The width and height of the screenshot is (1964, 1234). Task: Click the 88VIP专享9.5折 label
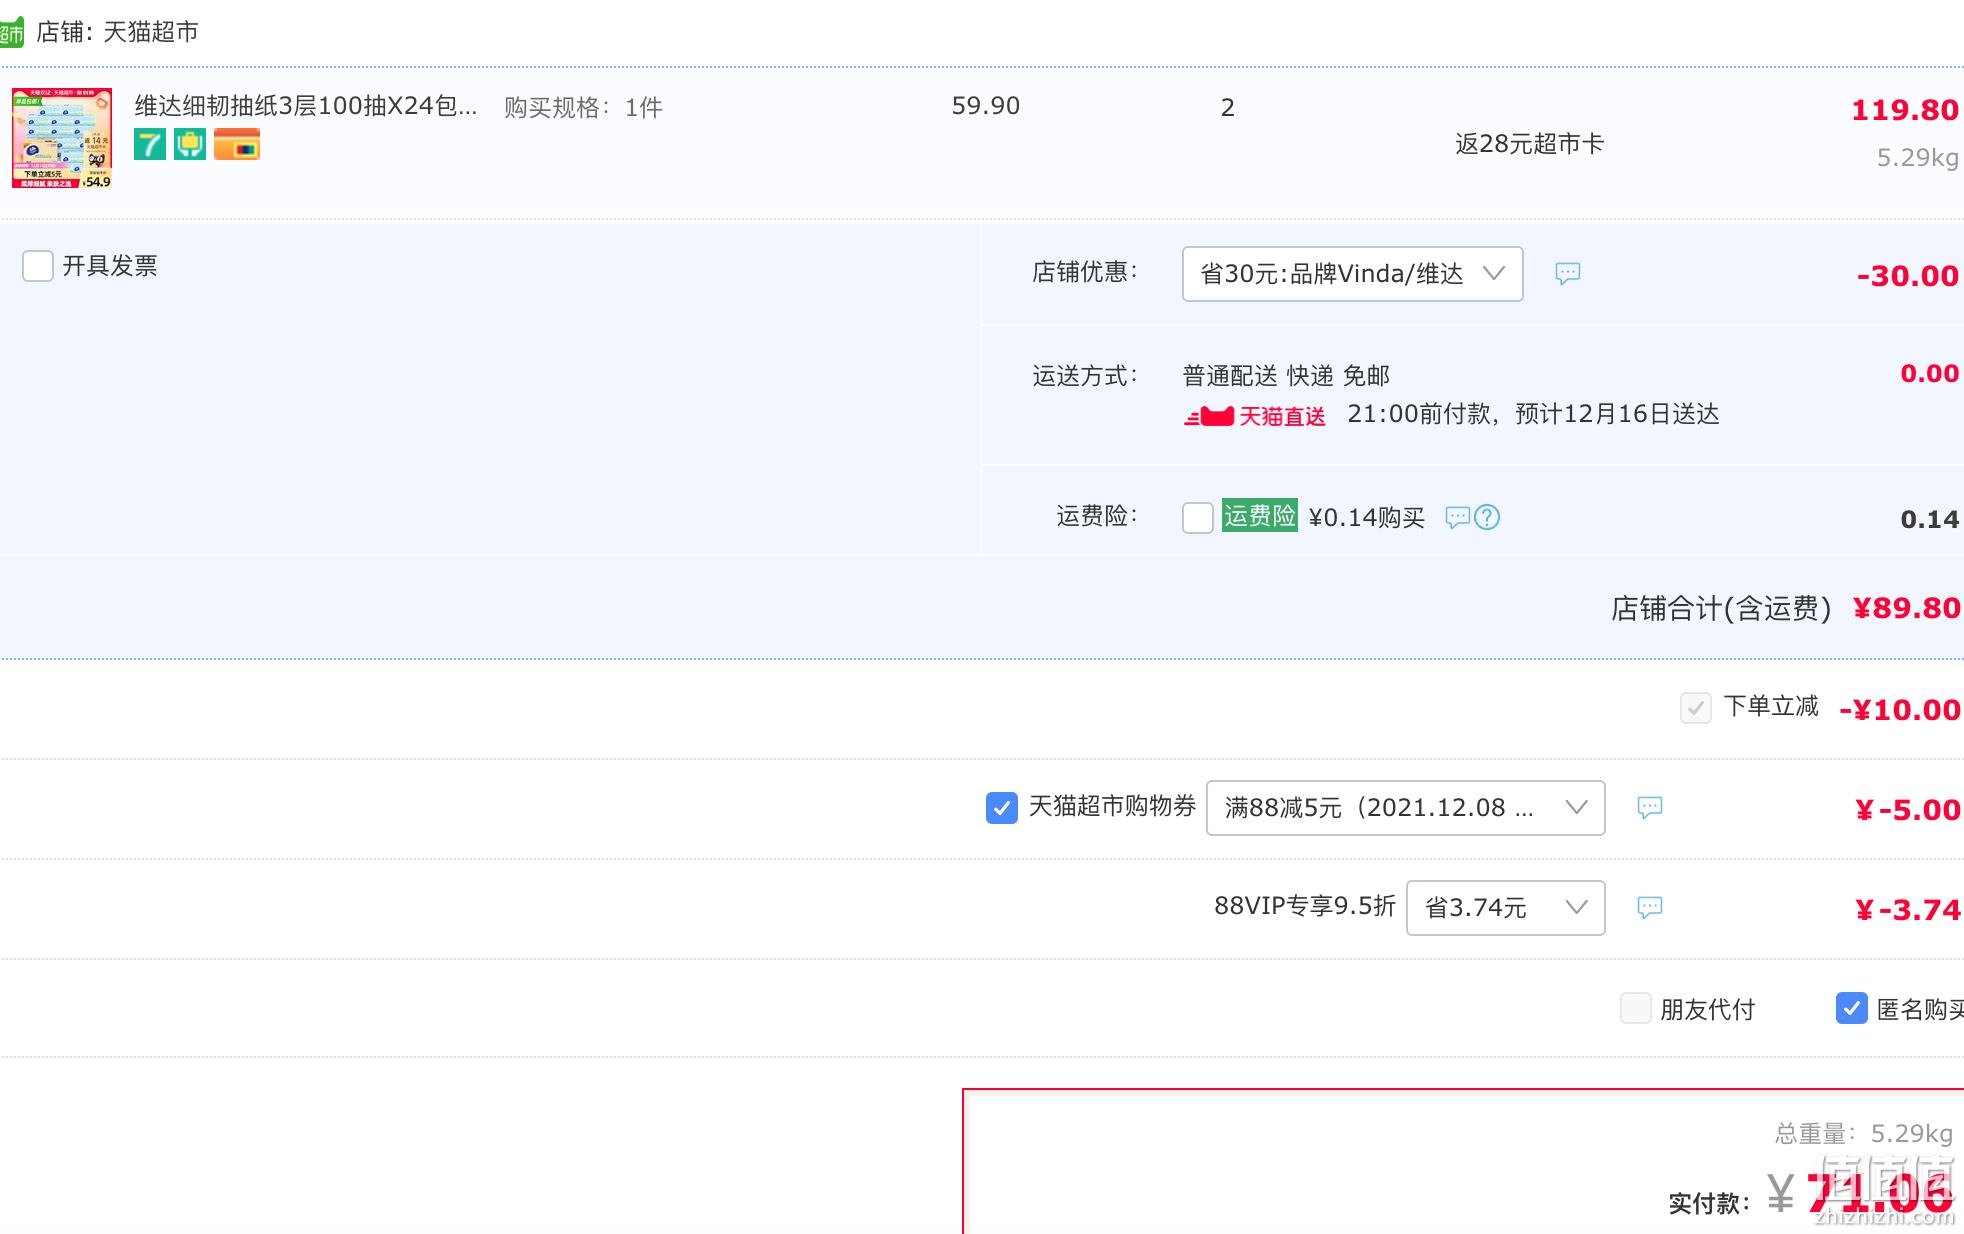[1304, 906]
